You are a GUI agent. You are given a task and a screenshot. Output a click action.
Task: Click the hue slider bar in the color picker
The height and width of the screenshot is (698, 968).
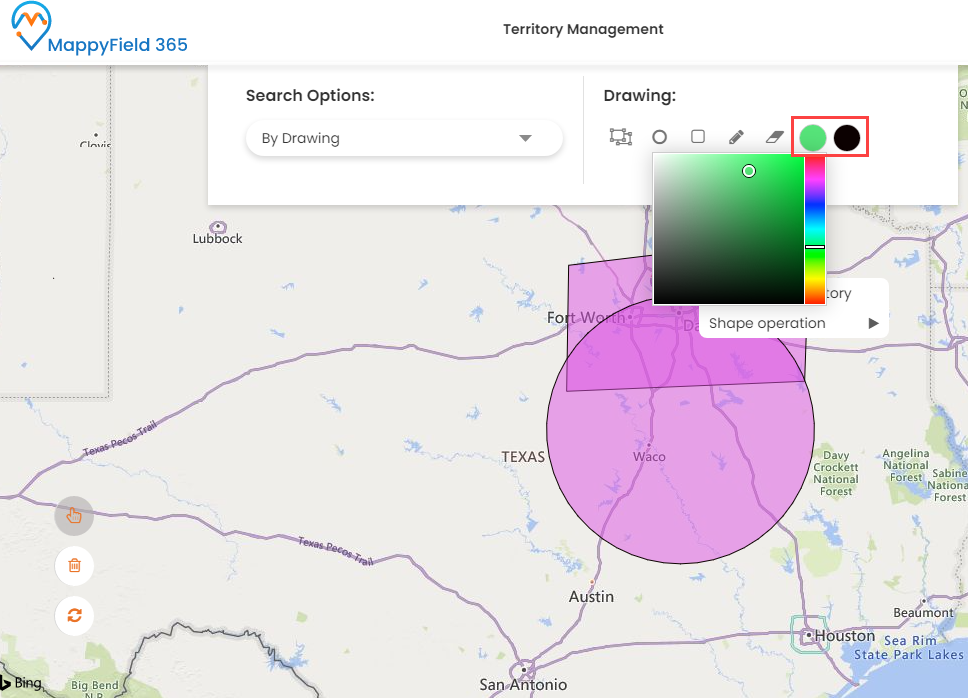[x=815, y=229]
